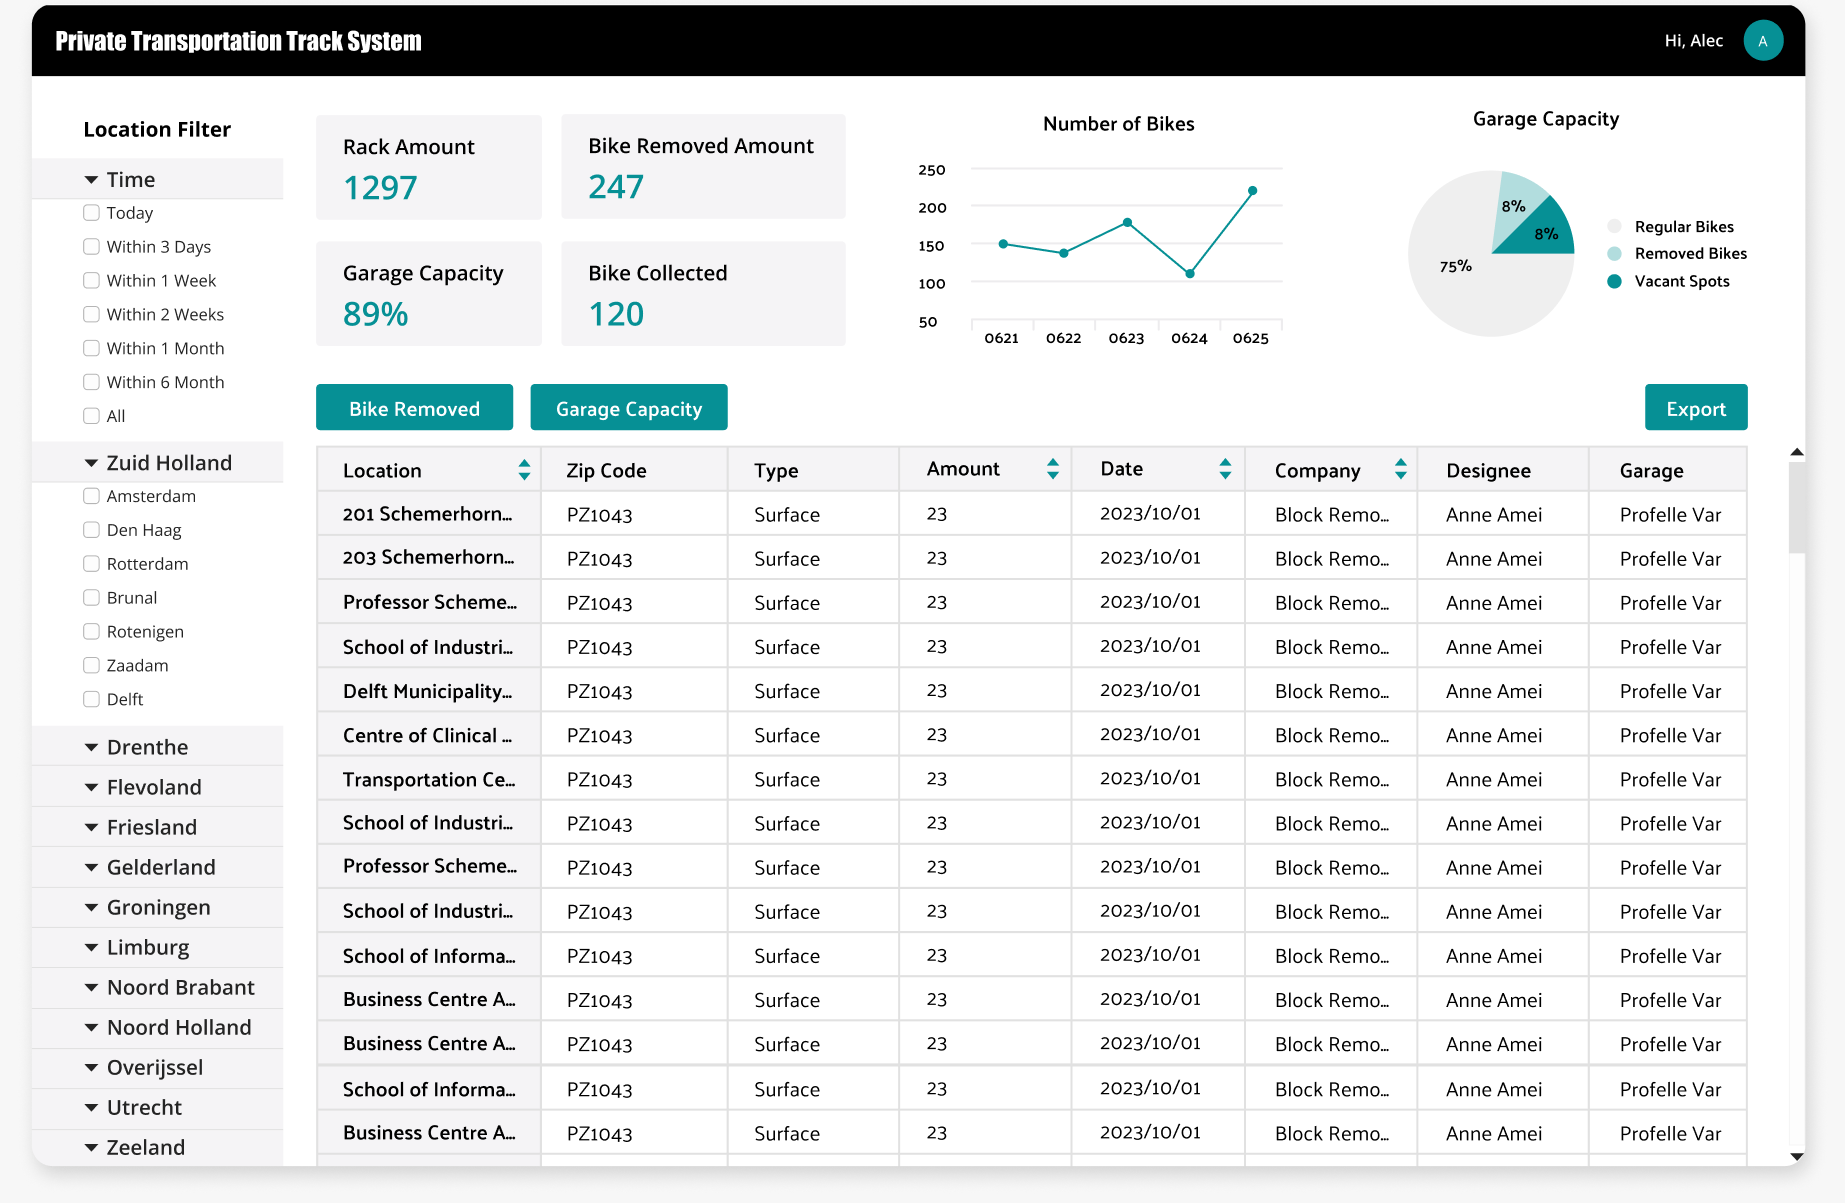Click the table vertical scrollbar thumb
Viewport: 1845px width, 1203px height.
pyautogui.click(x=1797, y=508)
